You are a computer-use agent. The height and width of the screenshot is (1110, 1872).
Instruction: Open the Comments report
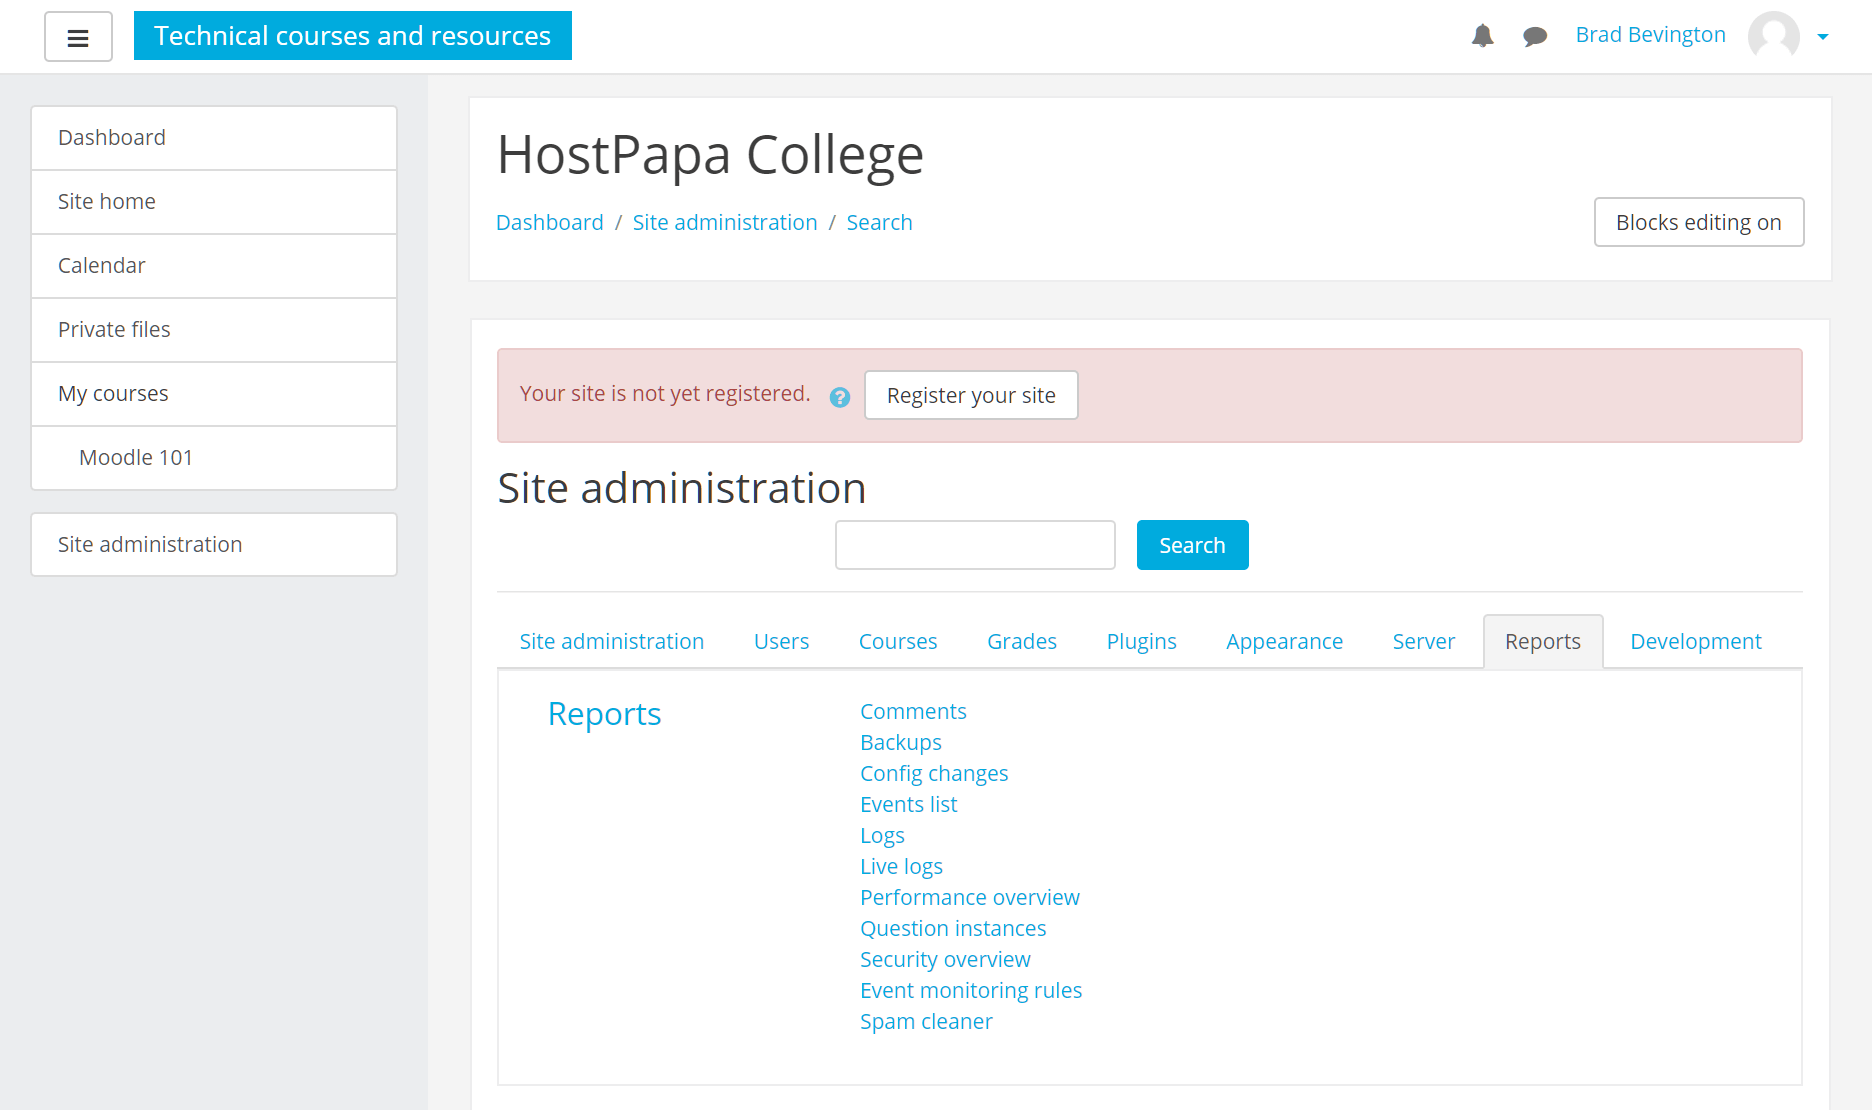click(x=913, y=711)
